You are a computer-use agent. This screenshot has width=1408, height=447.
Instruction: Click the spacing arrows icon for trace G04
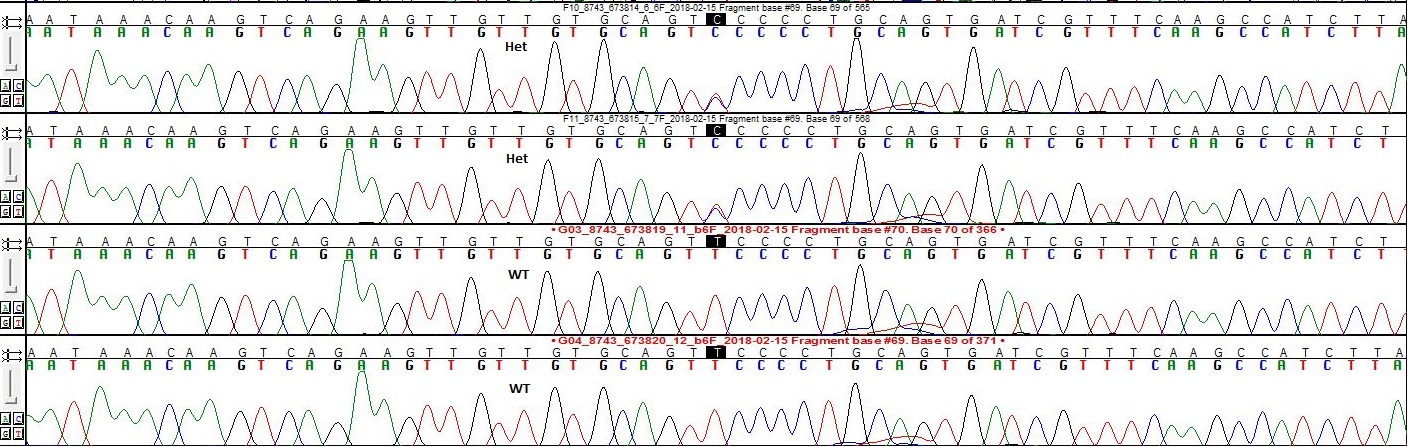pyautogui.click(x=13, y=355)
